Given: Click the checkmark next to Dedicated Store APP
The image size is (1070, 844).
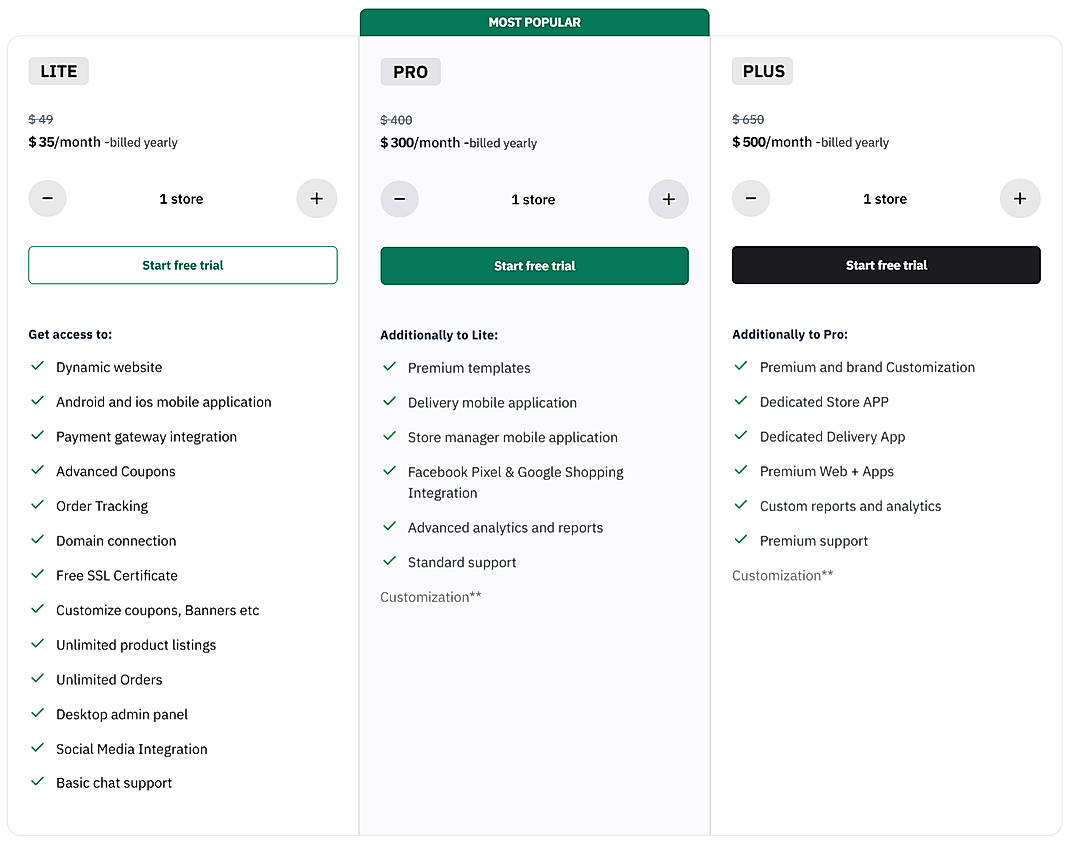Looking at the screenshot, I should [x=741, y=401].
